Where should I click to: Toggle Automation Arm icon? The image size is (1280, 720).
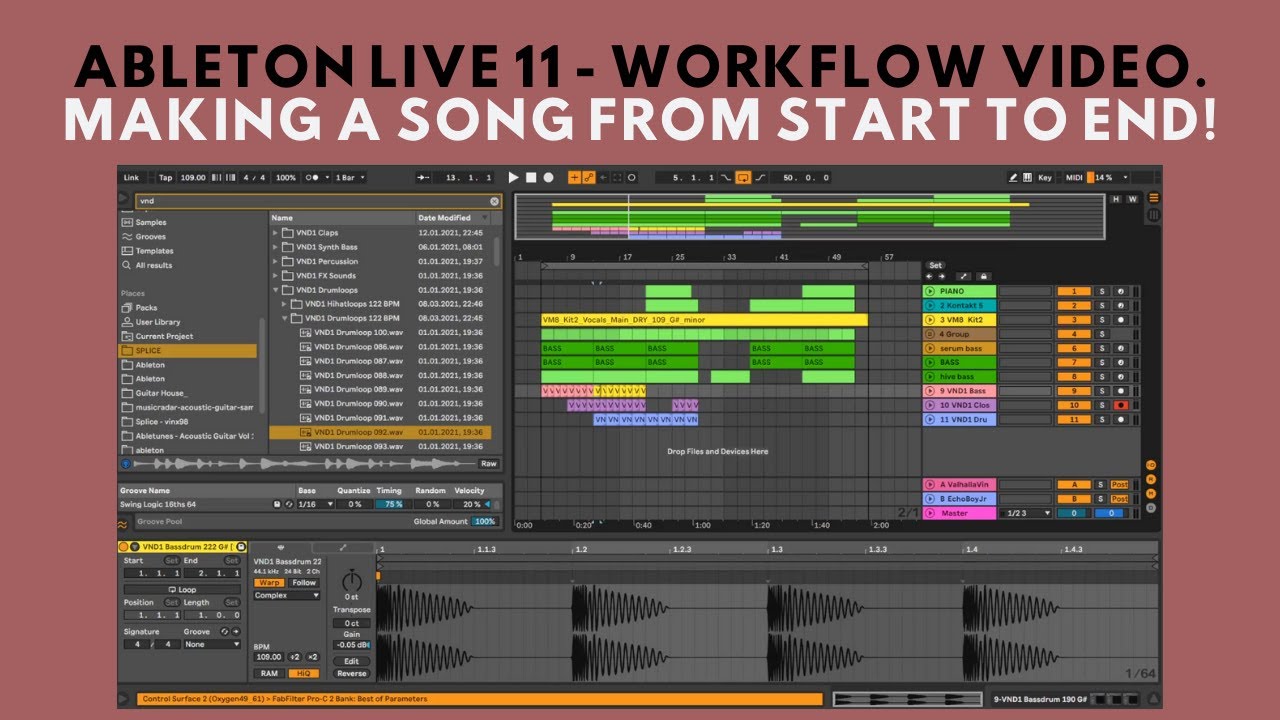[x=590, y=177]
